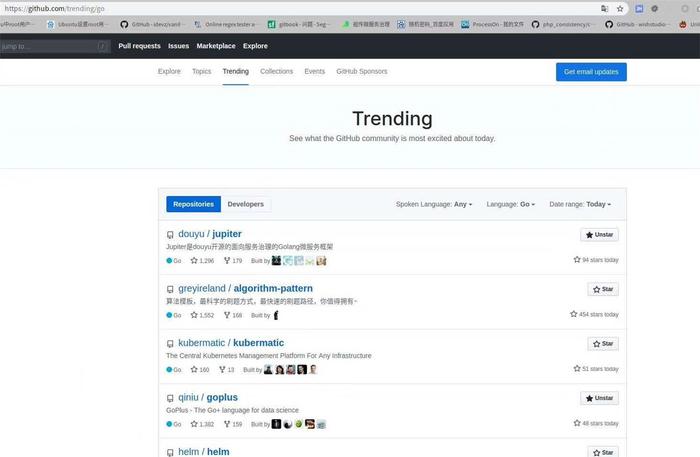
Task: Star the helm/helm repository
Action: (x=603, y=452)
